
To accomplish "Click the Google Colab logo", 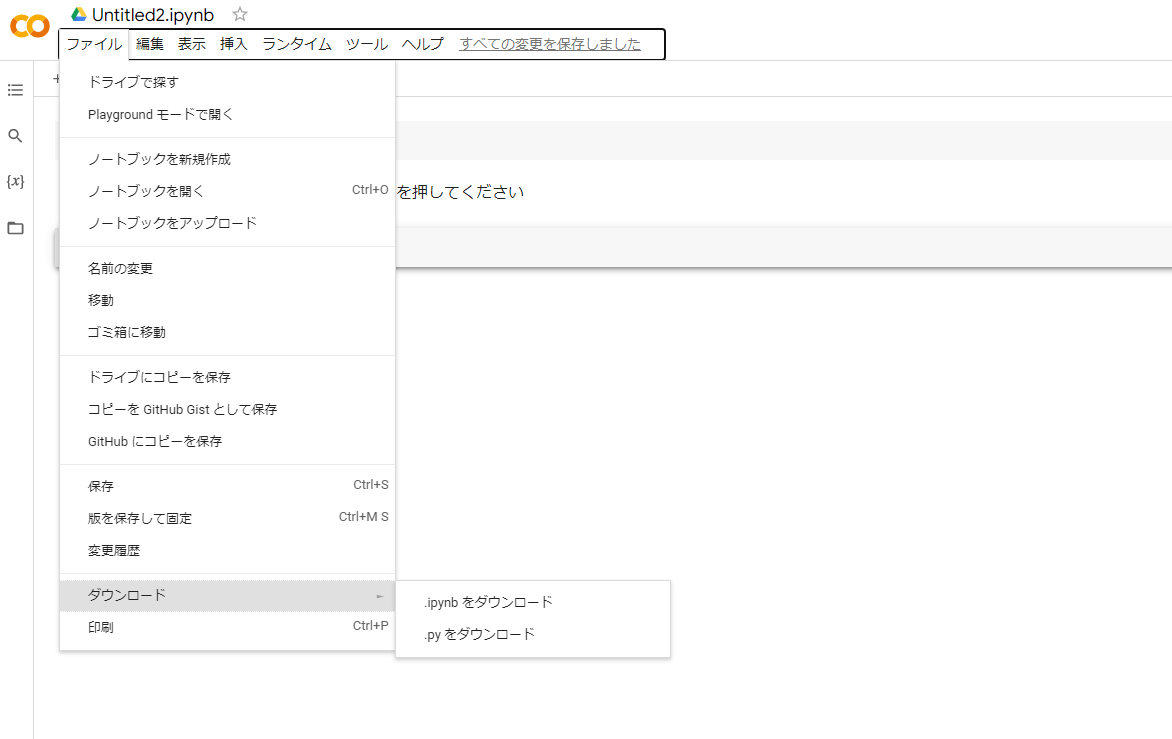I will click(x=29, y=27).
